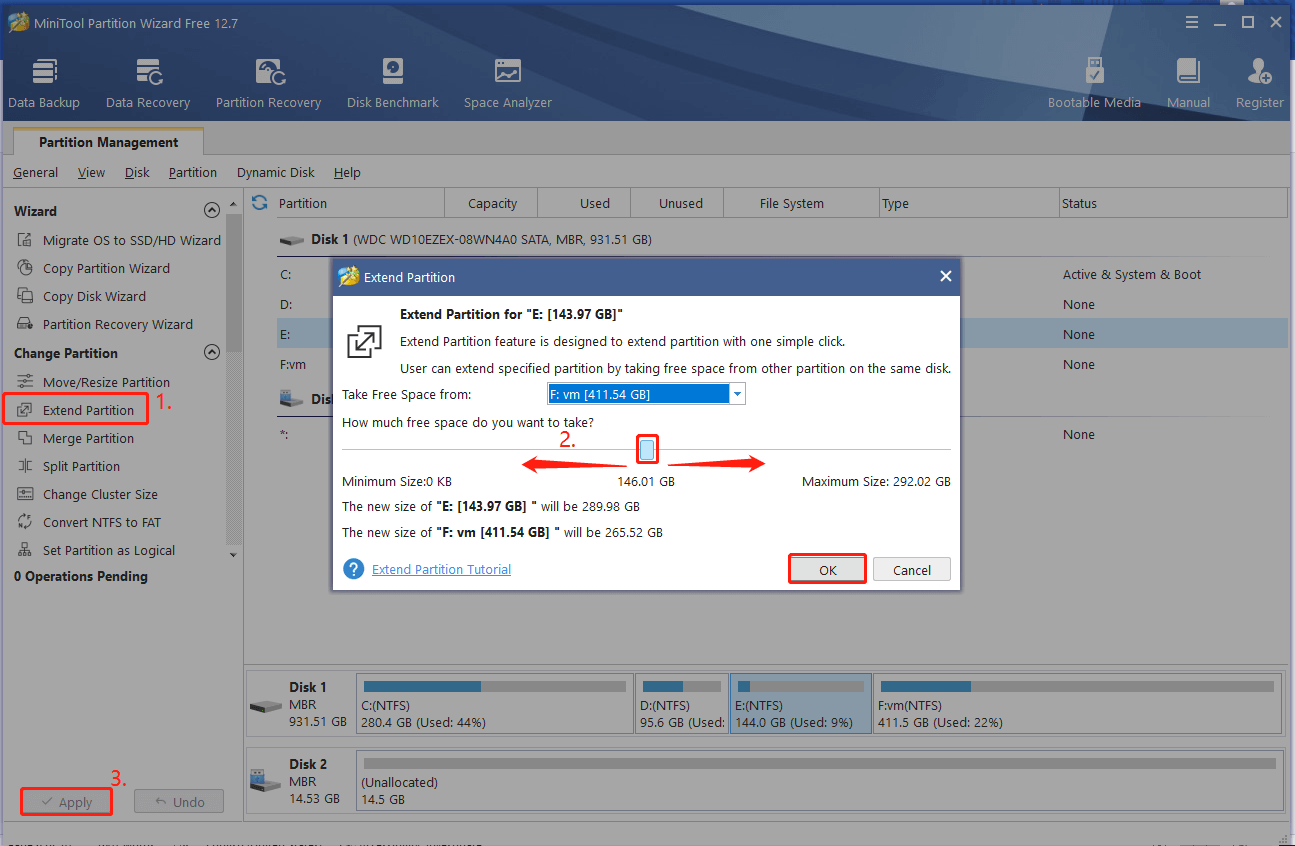Close the Extend Partition dialog
Image resolution: width=1295 pixels, height=846 pixels.
coord(945,277)
